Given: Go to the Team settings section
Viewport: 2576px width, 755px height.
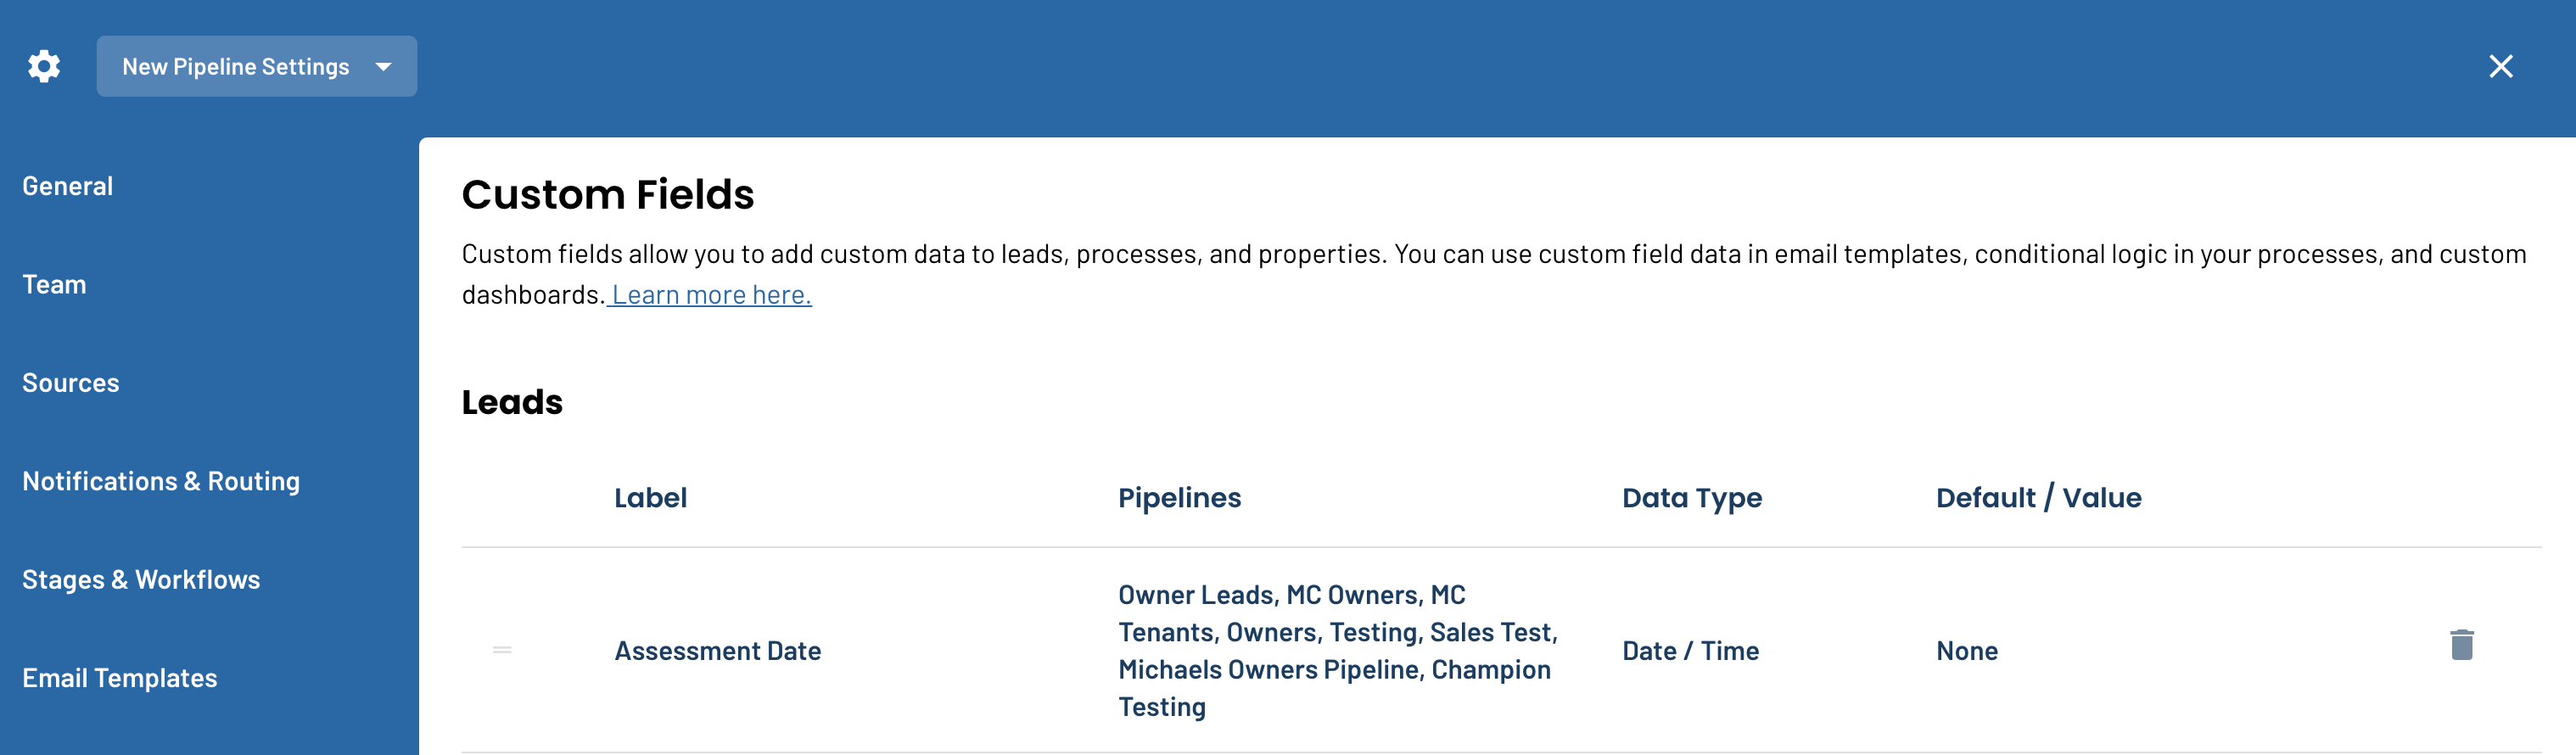Looking at the screenshot, I should tap(54, 285).
